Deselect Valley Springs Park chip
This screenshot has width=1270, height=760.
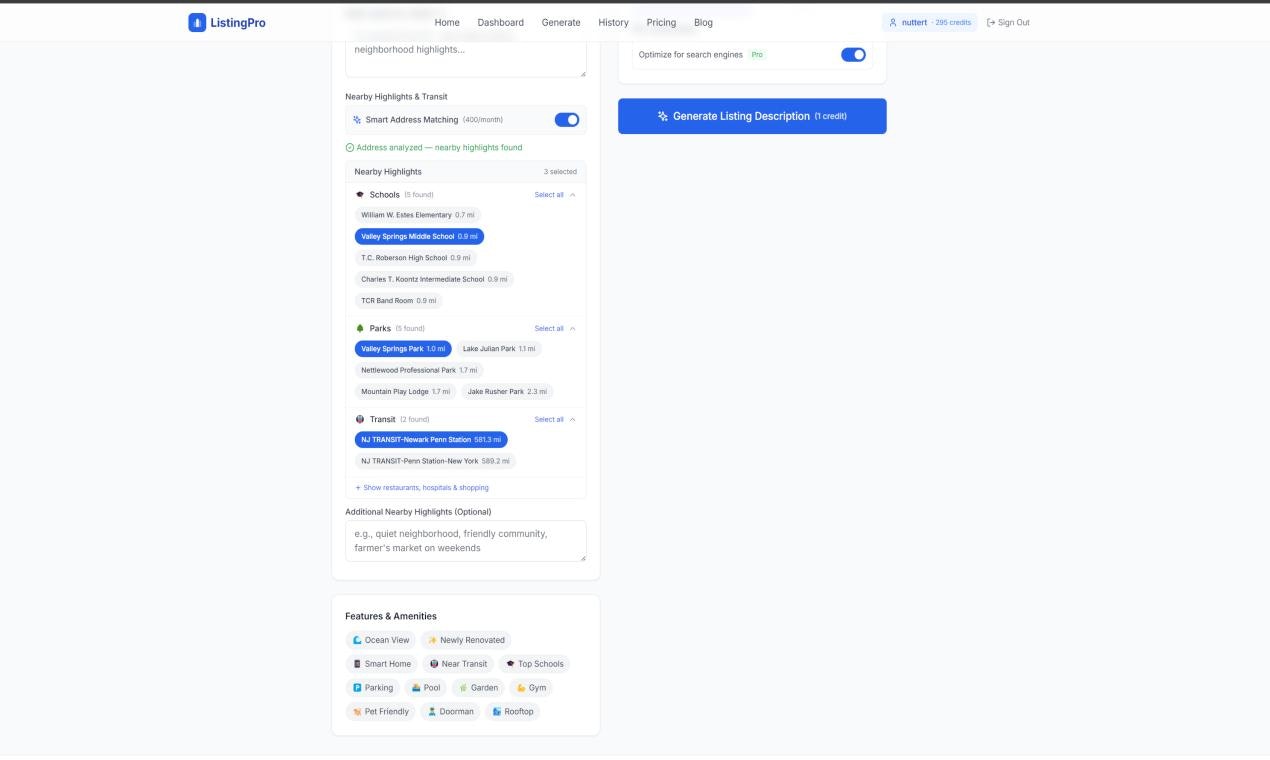tap(403, 349)
